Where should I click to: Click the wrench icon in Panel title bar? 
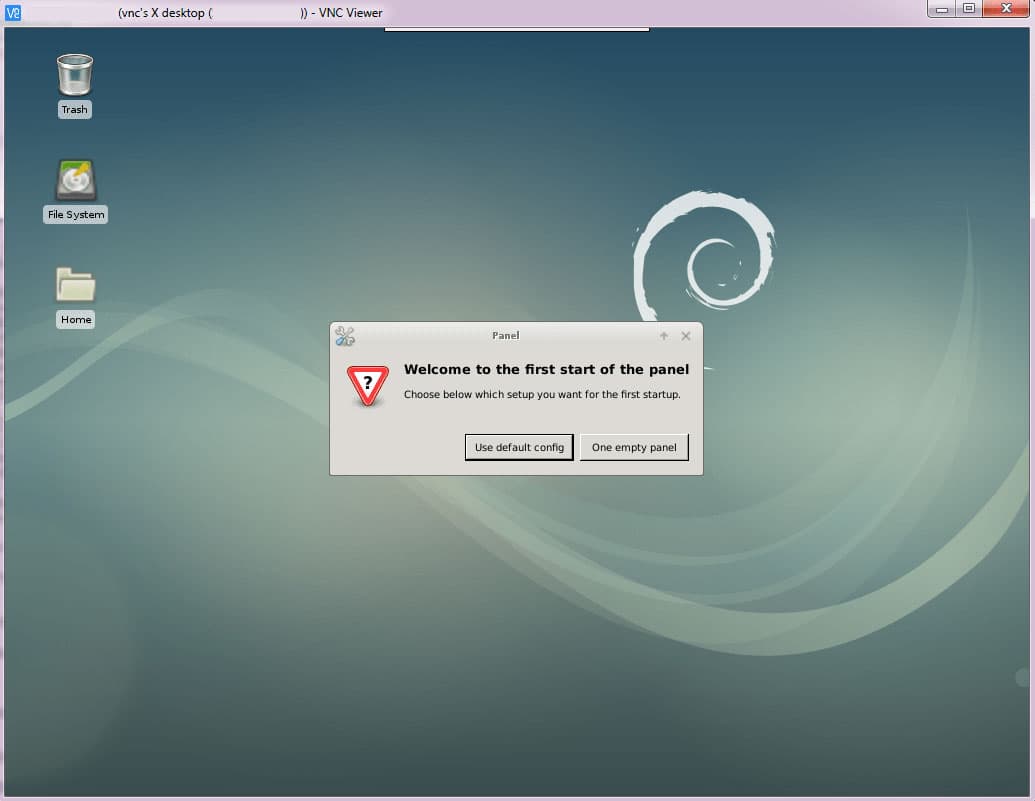(345, 336)
